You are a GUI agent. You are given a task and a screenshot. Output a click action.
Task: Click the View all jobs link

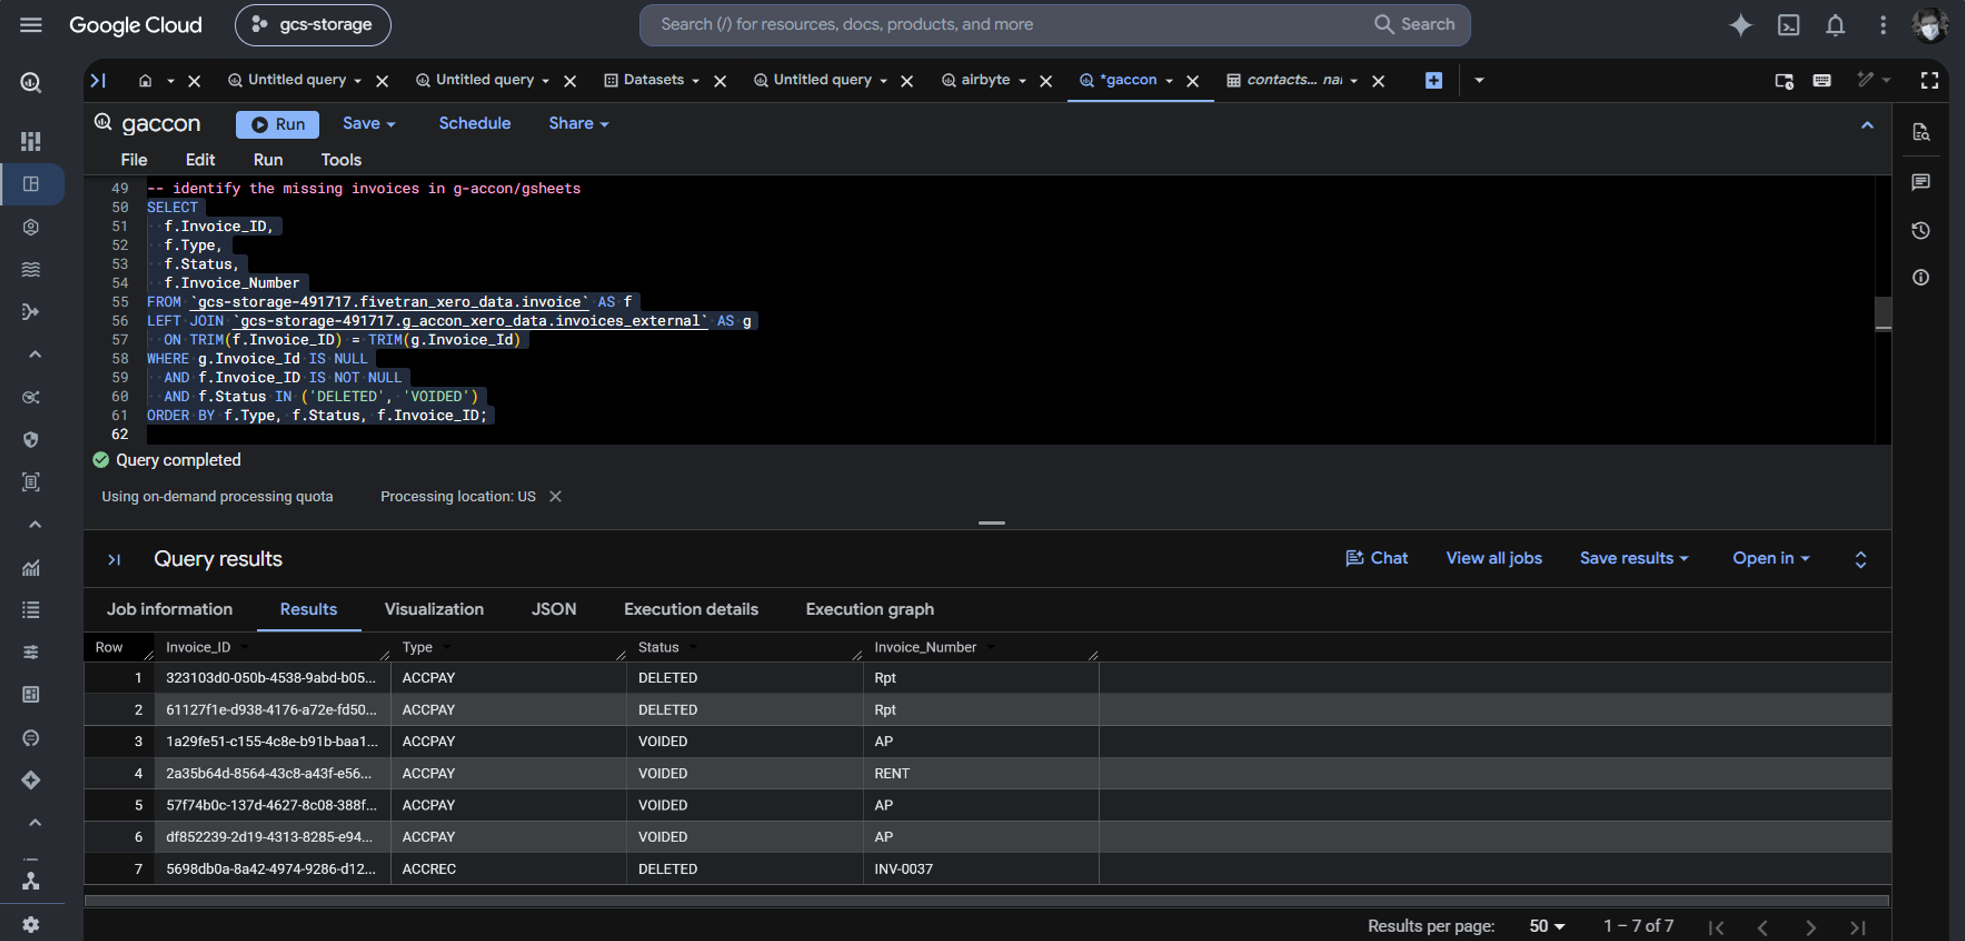point(1494,558)
